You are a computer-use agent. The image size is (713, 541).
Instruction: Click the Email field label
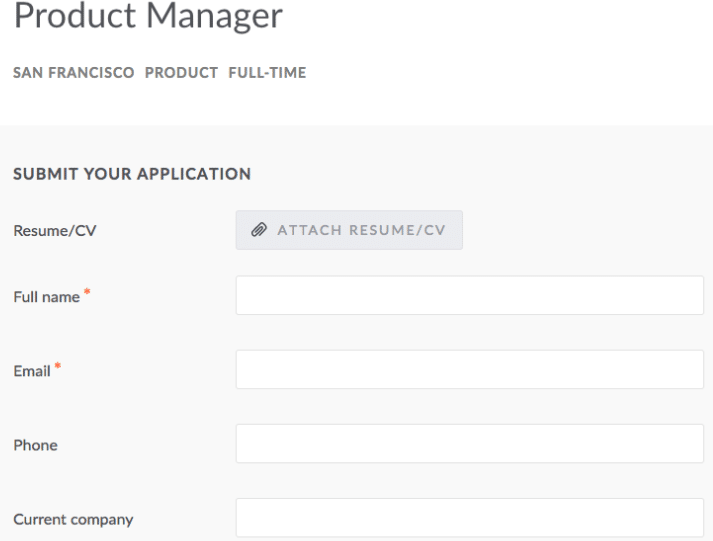(x=32, y=371)
